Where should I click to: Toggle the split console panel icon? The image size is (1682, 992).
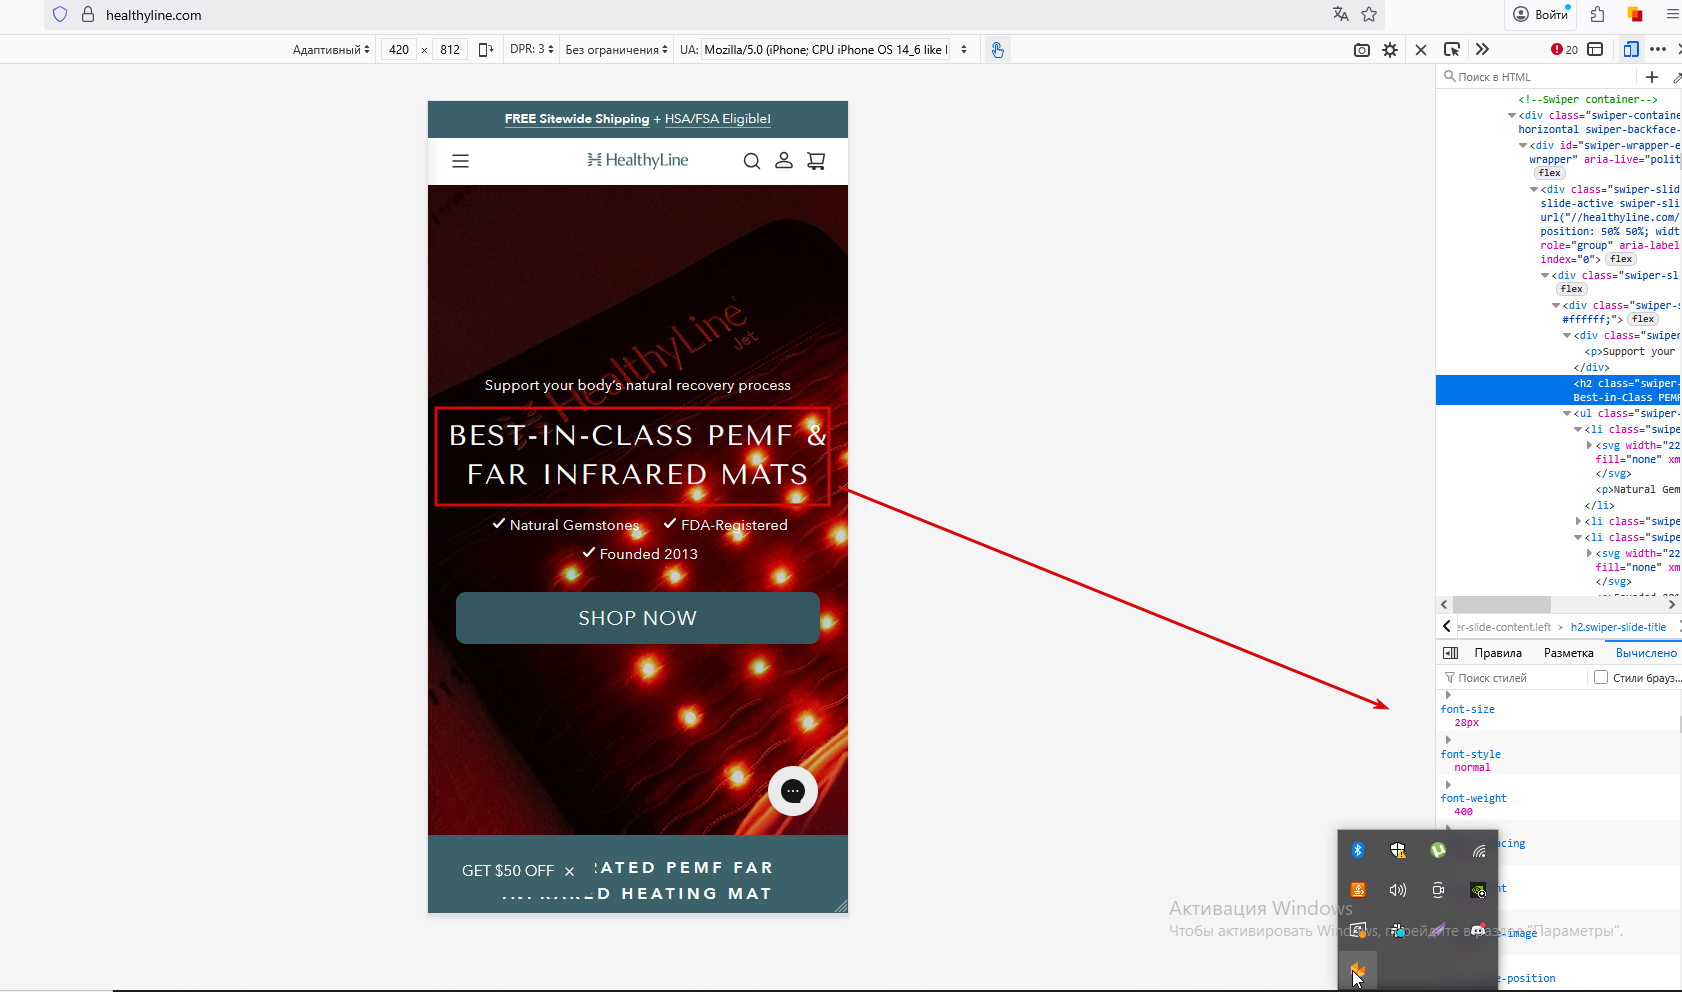(1595, 49)
